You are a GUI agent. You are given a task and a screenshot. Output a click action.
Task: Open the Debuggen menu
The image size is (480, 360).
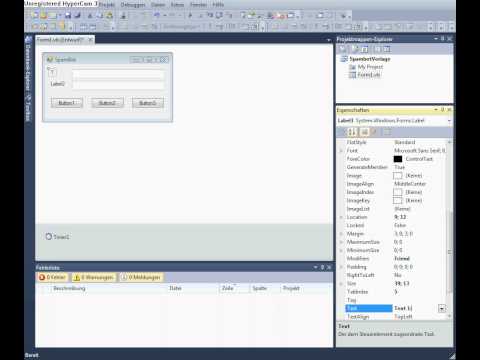tap(133, 5)
